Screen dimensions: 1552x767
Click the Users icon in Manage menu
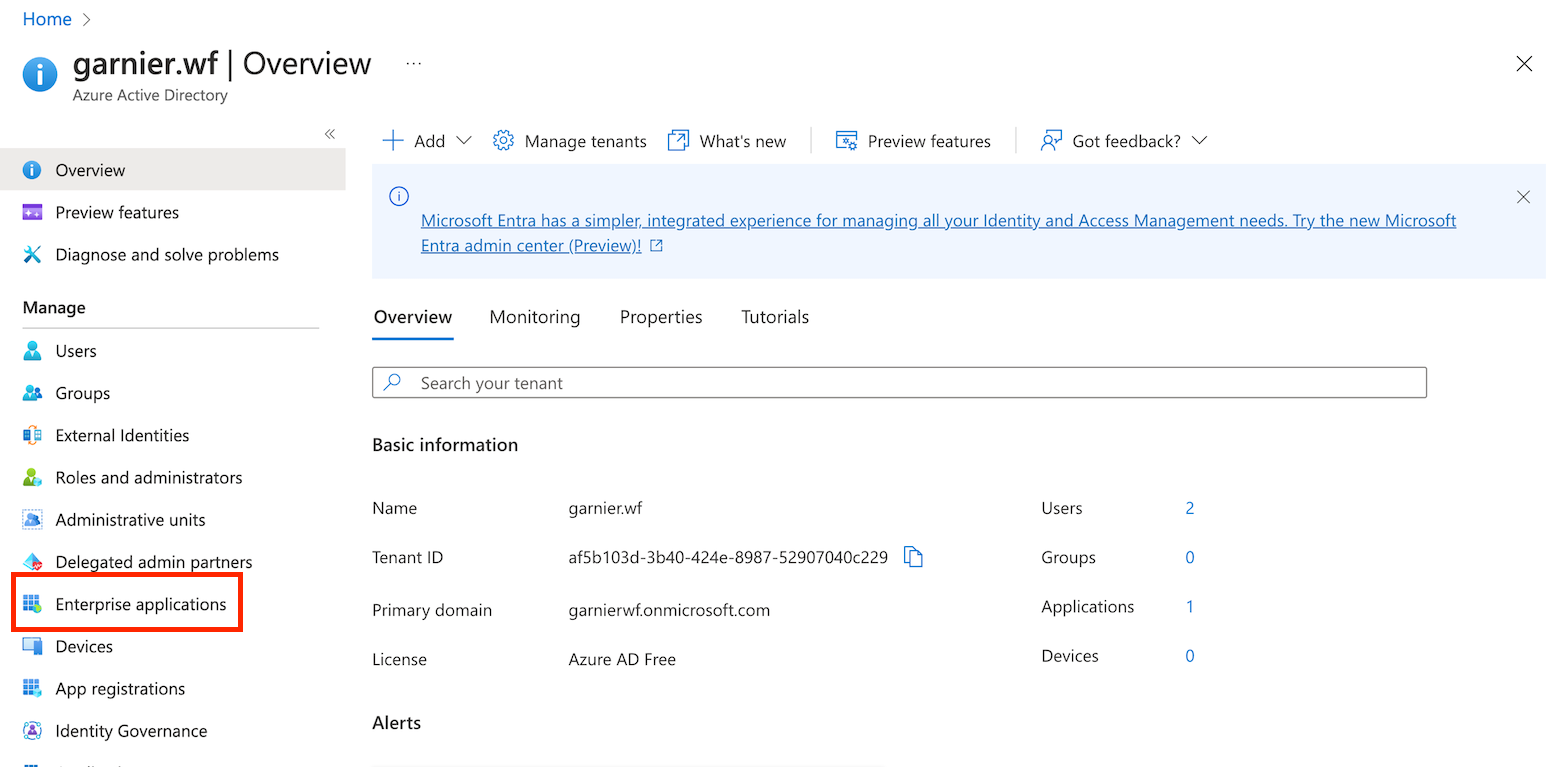[32, 351]
